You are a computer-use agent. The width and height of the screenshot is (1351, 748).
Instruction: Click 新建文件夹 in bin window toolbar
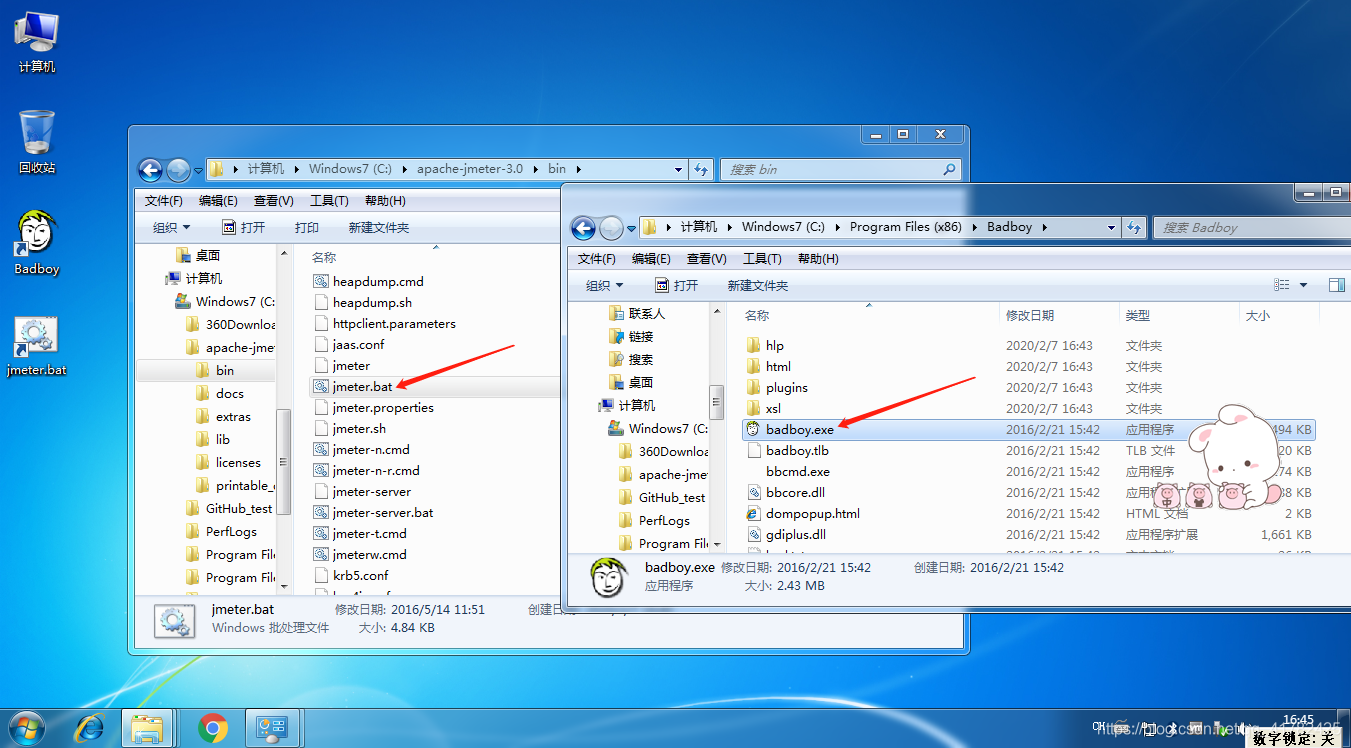(x=379, y=228)
